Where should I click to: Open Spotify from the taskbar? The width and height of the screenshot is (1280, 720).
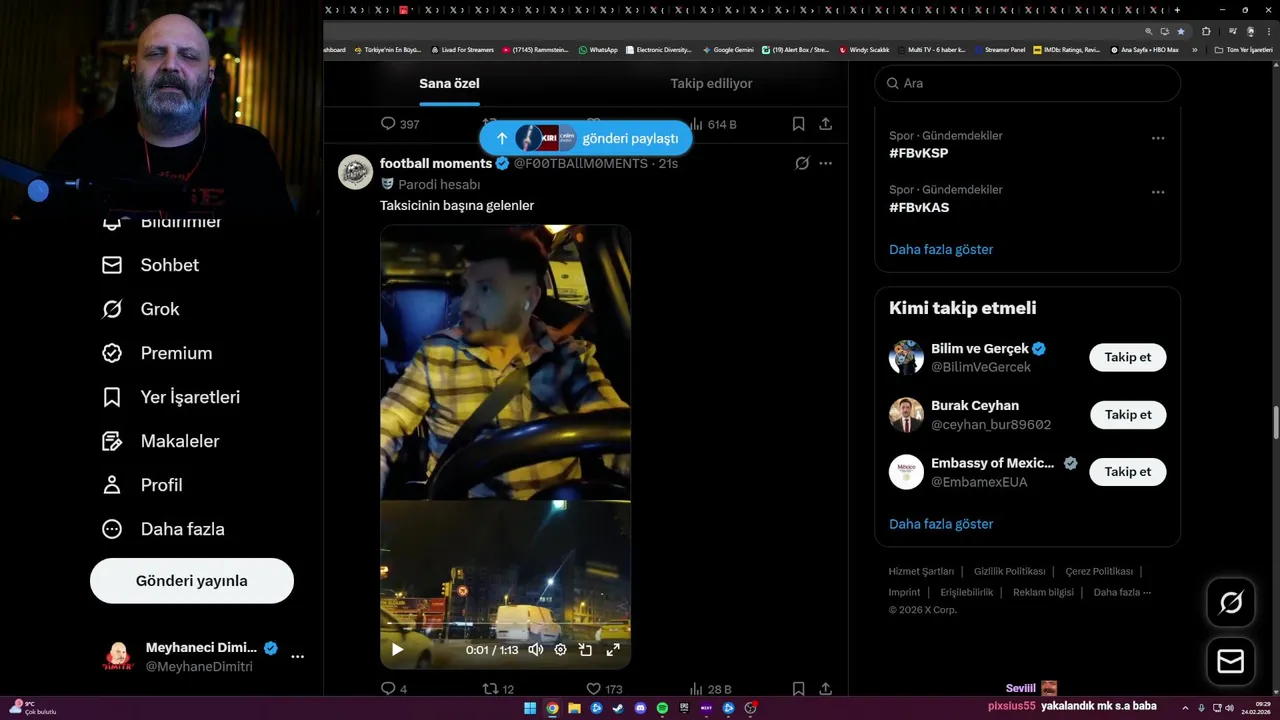pos(662,708)
